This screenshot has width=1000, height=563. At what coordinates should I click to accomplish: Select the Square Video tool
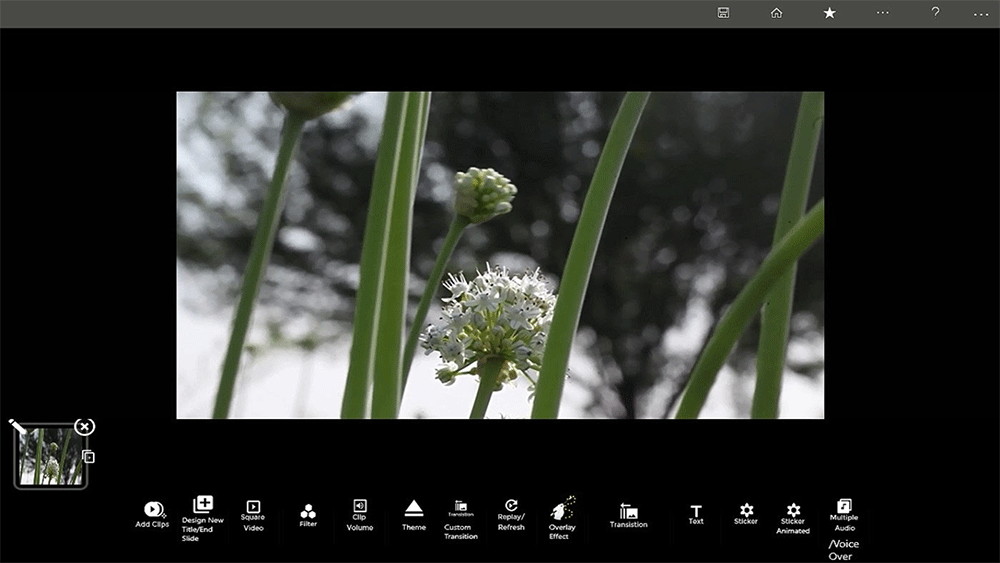[x=253, y=507]
